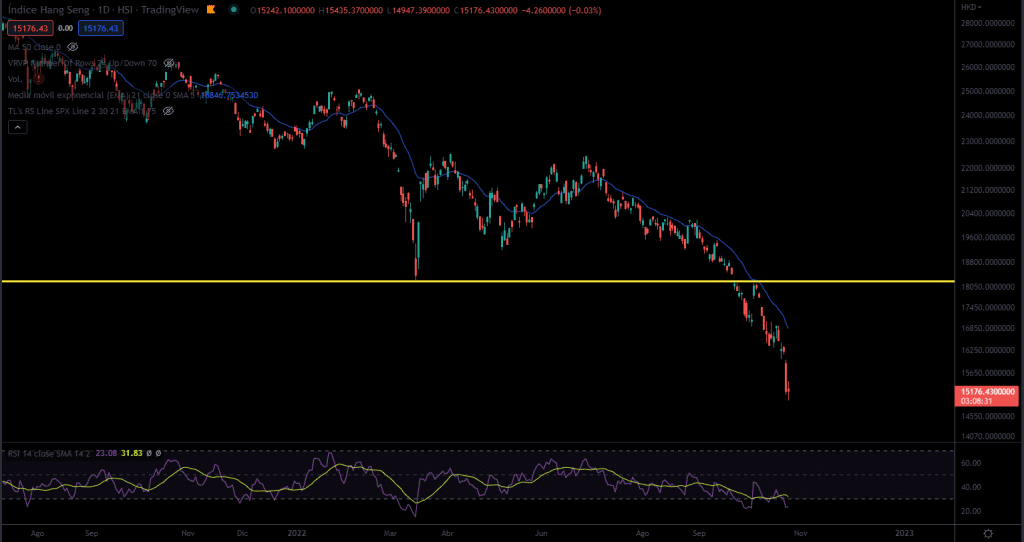
Task: Click the current price label 15176.4300000
Action: click(986, 391)
